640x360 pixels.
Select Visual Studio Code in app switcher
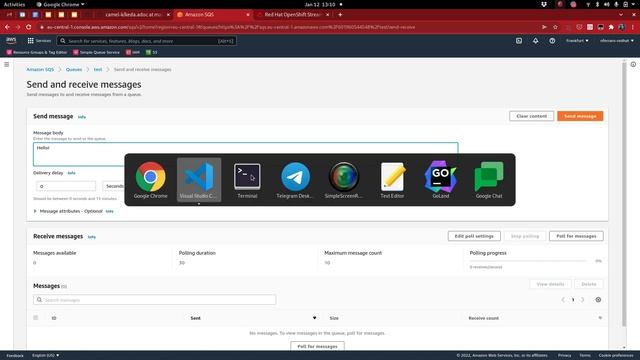coord(199,180)
